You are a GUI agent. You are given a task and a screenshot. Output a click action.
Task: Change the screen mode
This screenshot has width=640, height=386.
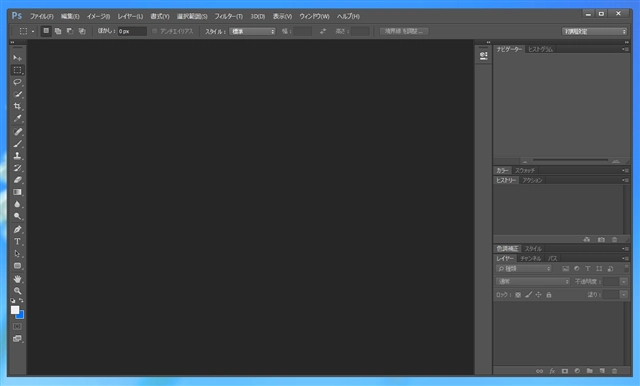(17, 339)
